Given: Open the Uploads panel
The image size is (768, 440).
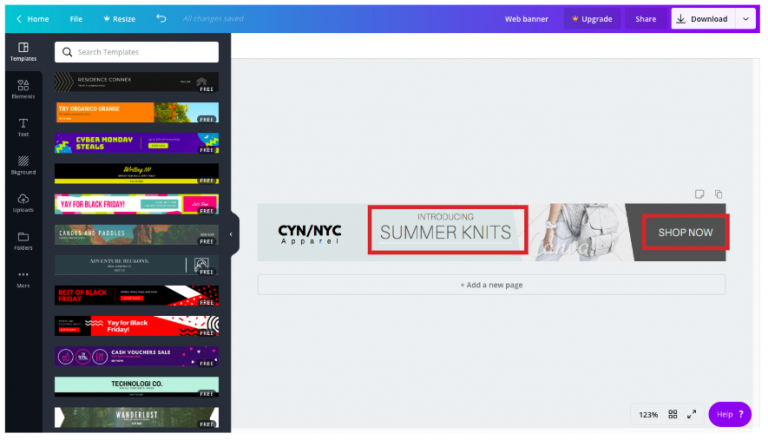Looking at the screenshot, I should (23, 203).
